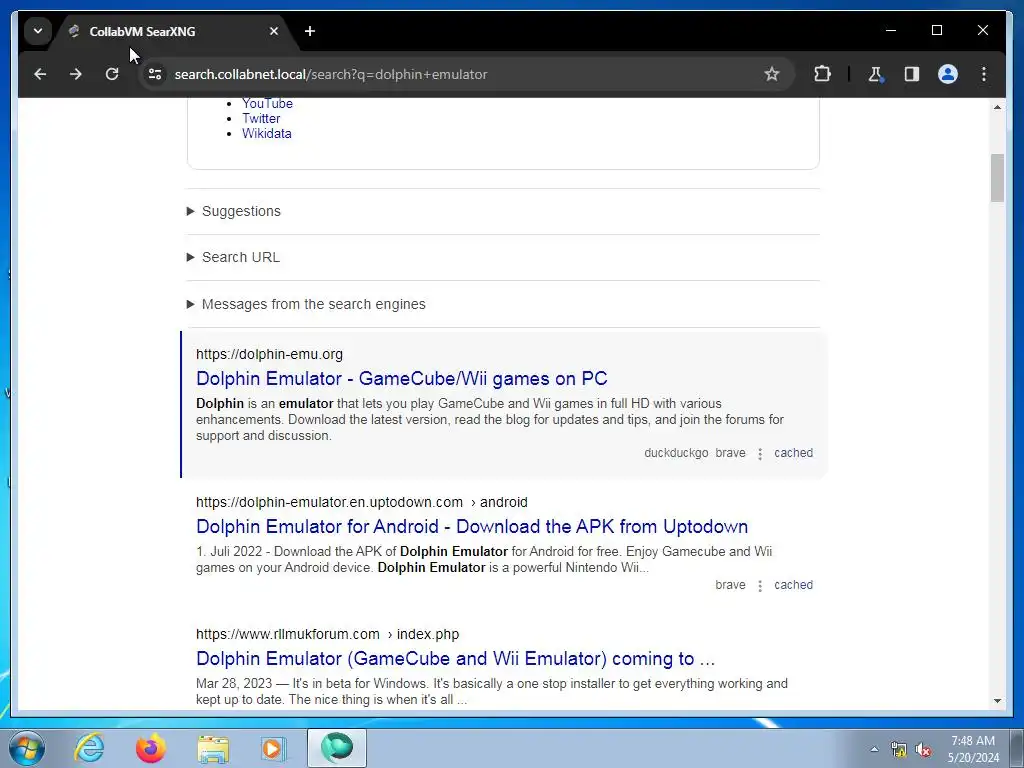The width and height of the screenshot is (1024, 768).
Task: Open brave engine link on dolphin-emu.org result
Action: tap(730, 453)
